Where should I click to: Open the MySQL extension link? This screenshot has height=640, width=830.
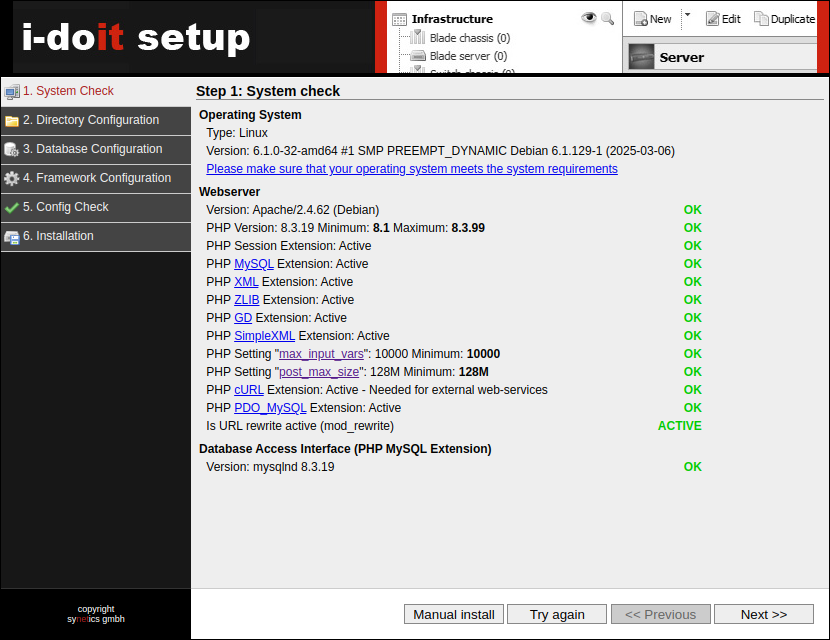(x=254, y=264)
